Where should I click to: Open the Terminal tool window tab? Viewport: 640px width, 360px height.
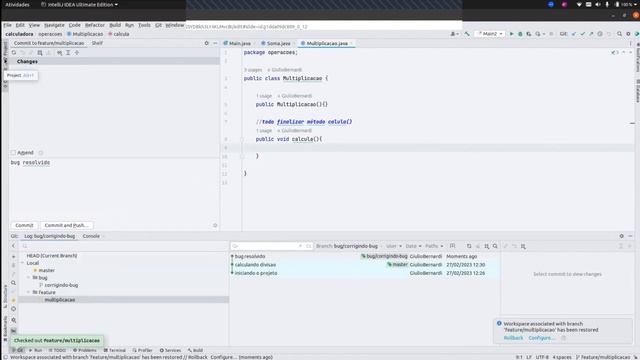coord(115,350)
